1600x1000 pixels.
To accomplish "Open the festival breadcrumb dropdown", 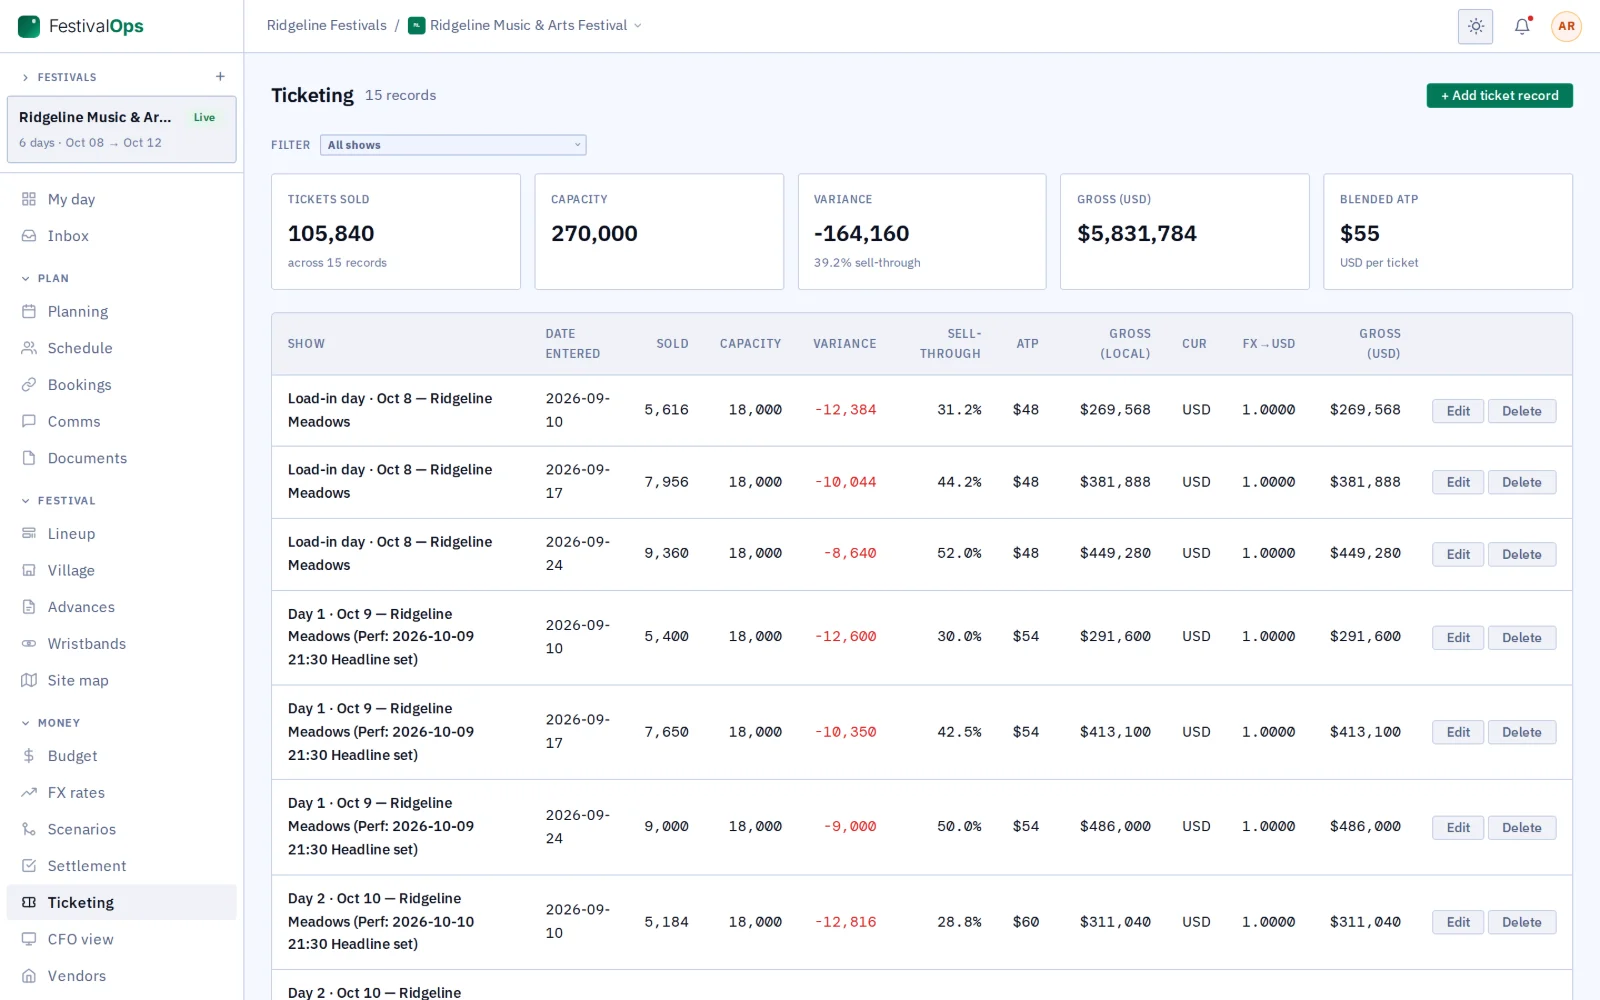I will pos(526,26).
